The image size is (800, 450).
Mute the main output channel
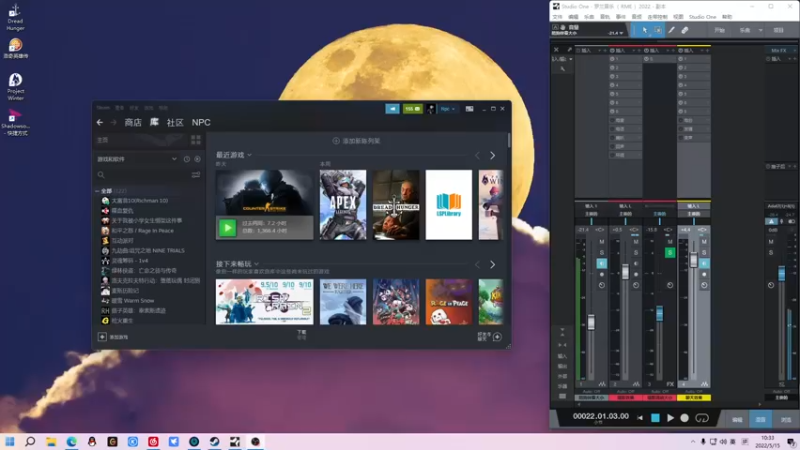pyautogui.click(x=771, y=242)
